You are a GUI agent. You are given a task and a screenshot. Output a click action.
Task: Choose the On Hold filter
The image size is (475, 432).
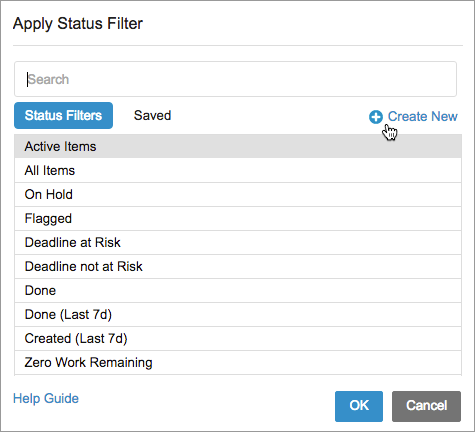point(238,194)
